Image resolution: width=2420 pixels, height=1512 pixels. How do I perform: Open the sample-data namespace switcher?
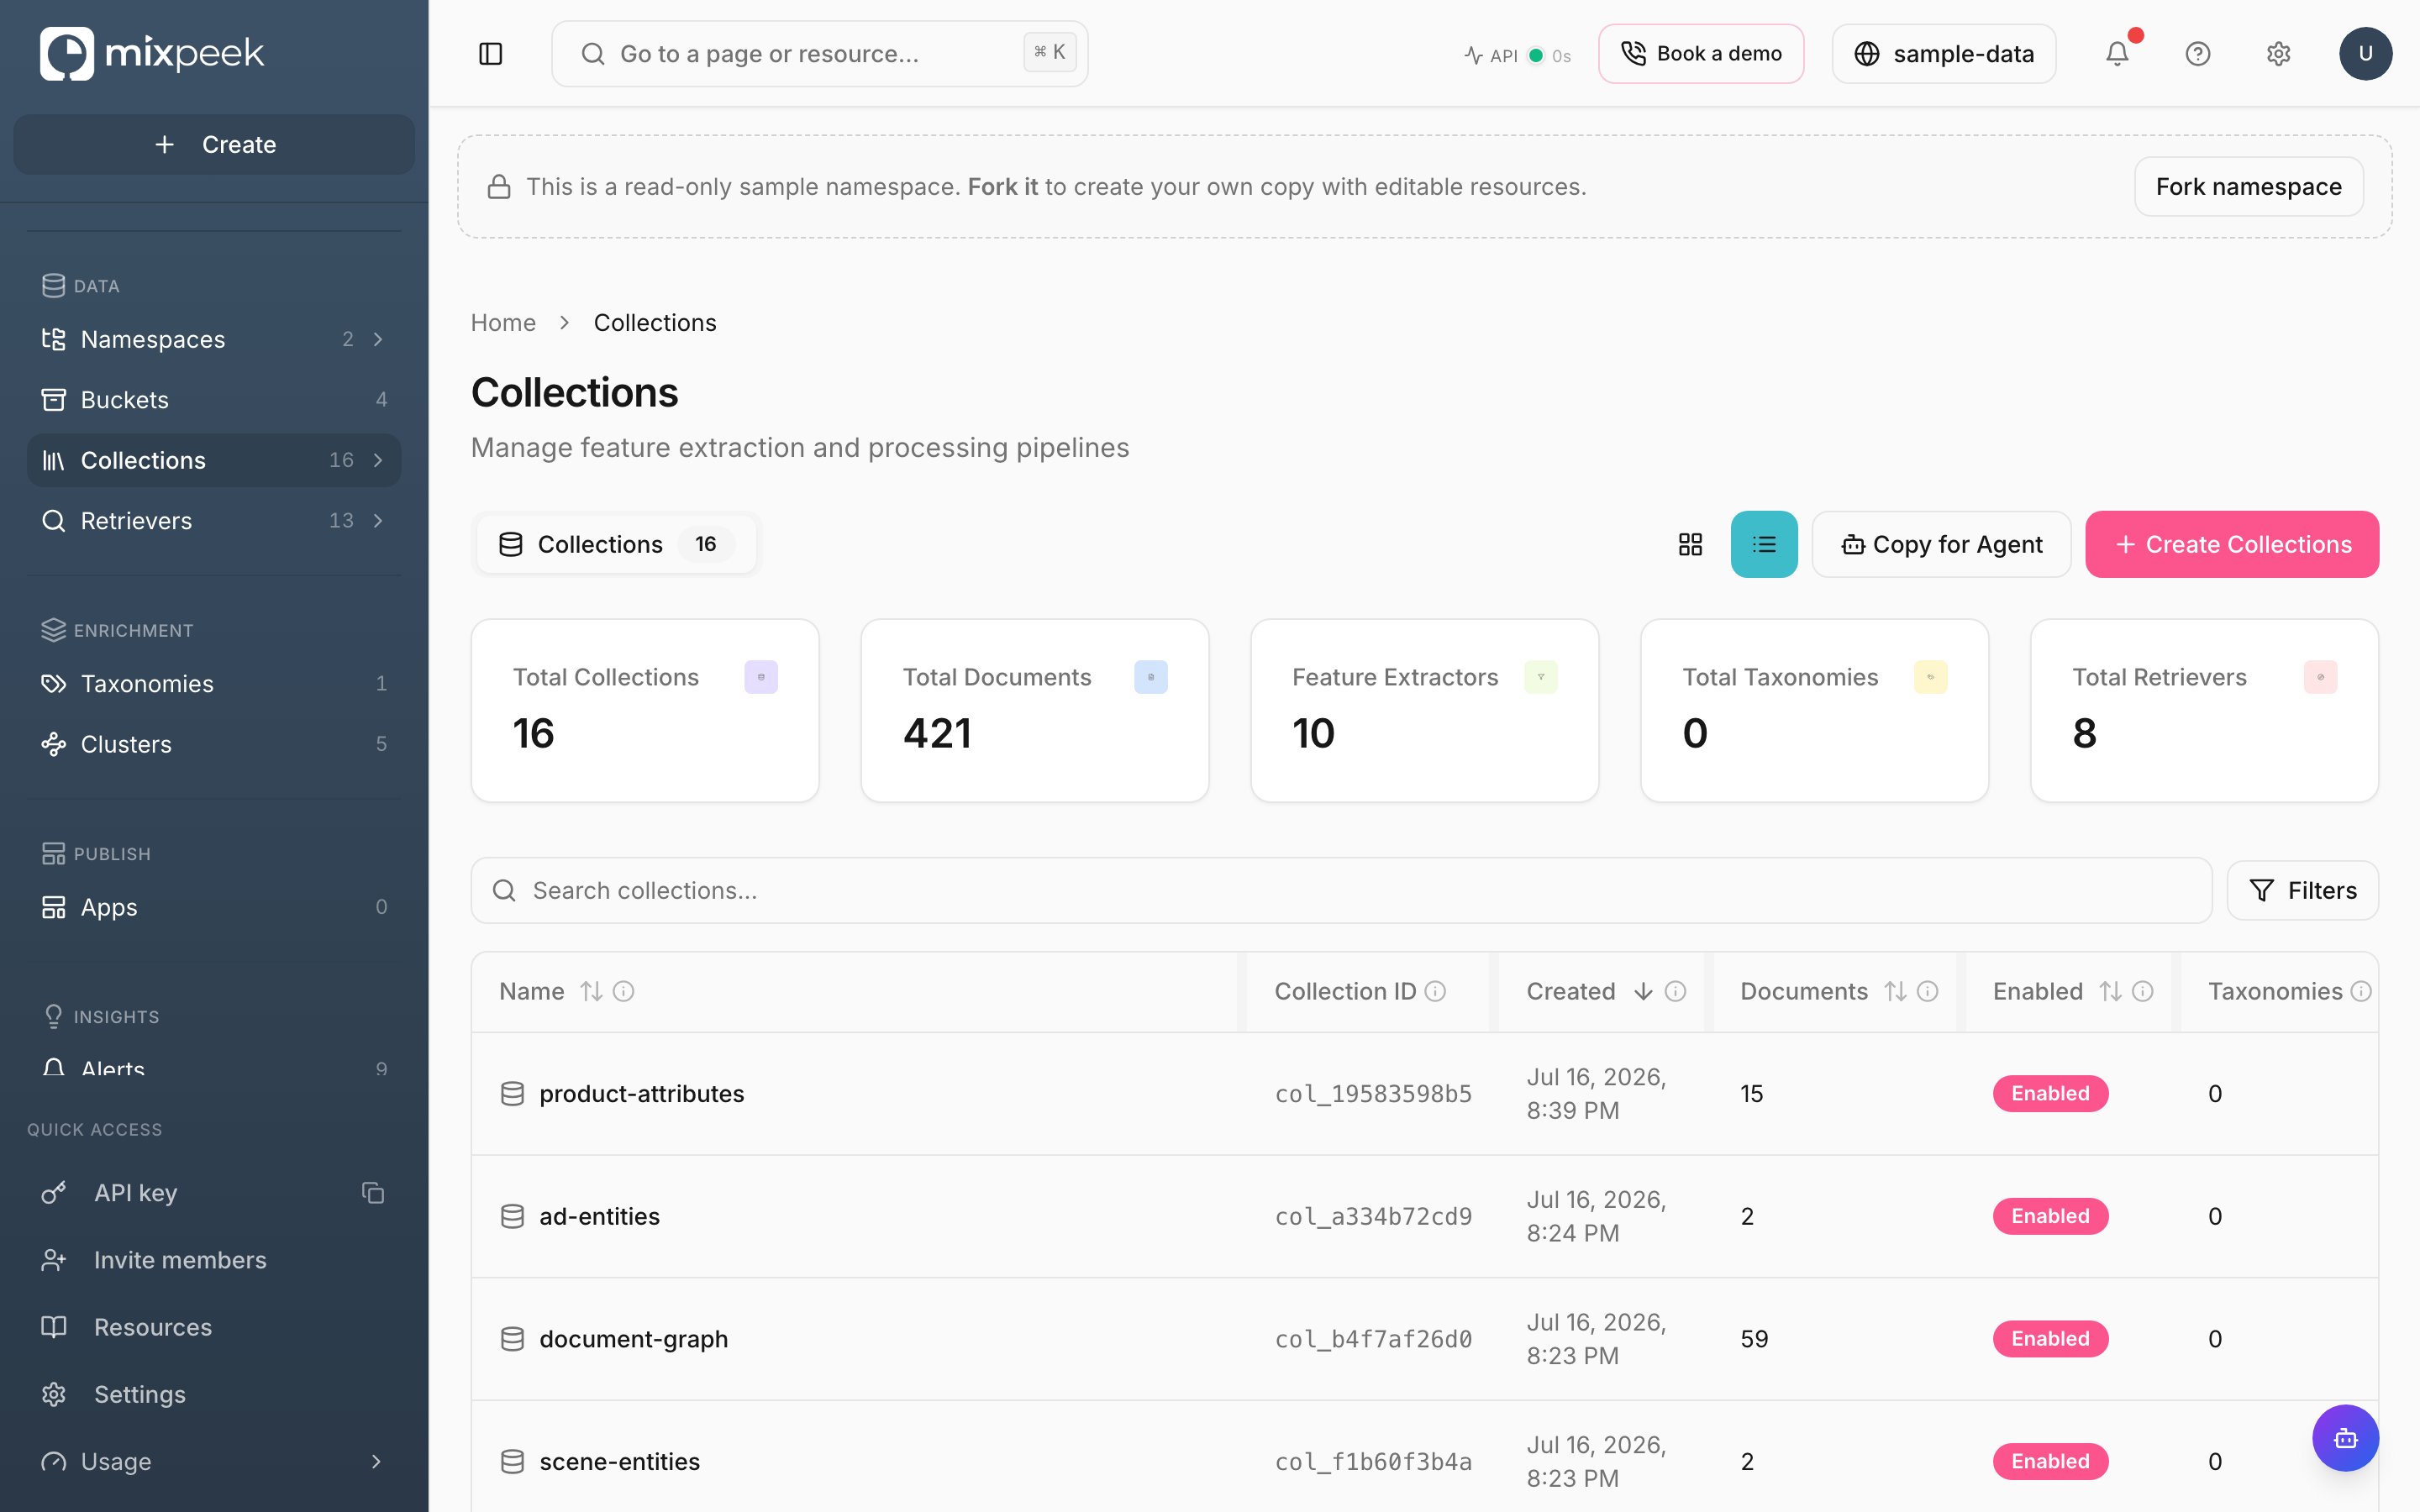click(x=1943, y=54)
